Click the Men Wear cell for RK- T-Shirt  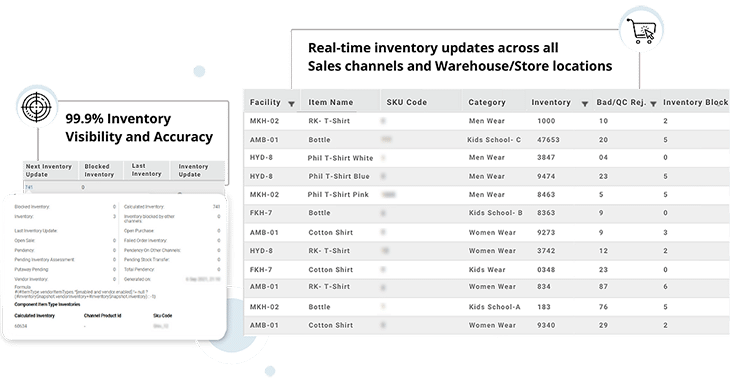487,121
